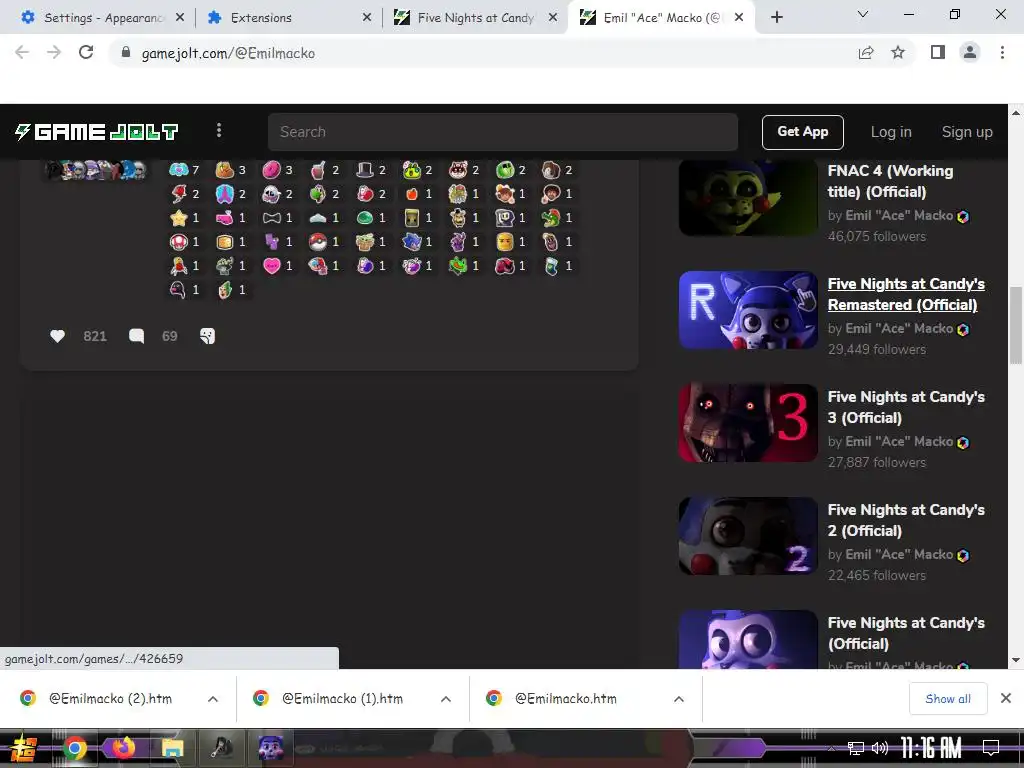Image resolution: width=1024 pixels, height=768 pixels.
Task: Open the Chrome three-dot menu
Action: click(1002, 53)
